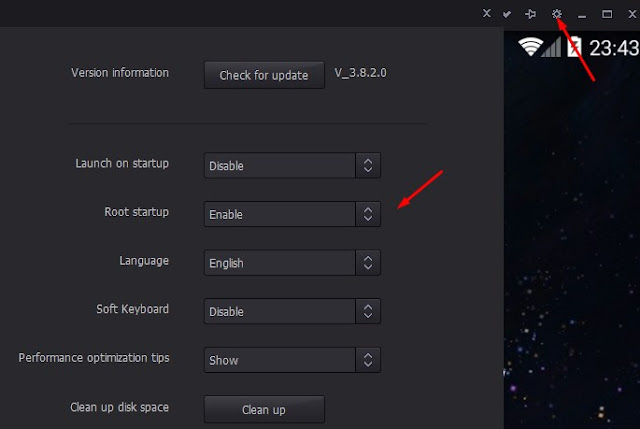Click the battery icon in Android status bar
This screenshot has height=429, width=640.
(x=574, y=47)
